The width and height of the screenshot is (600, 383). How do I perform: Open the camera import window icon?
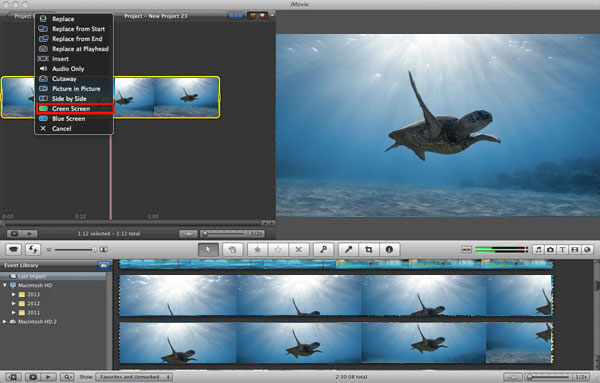coord(14,249)
